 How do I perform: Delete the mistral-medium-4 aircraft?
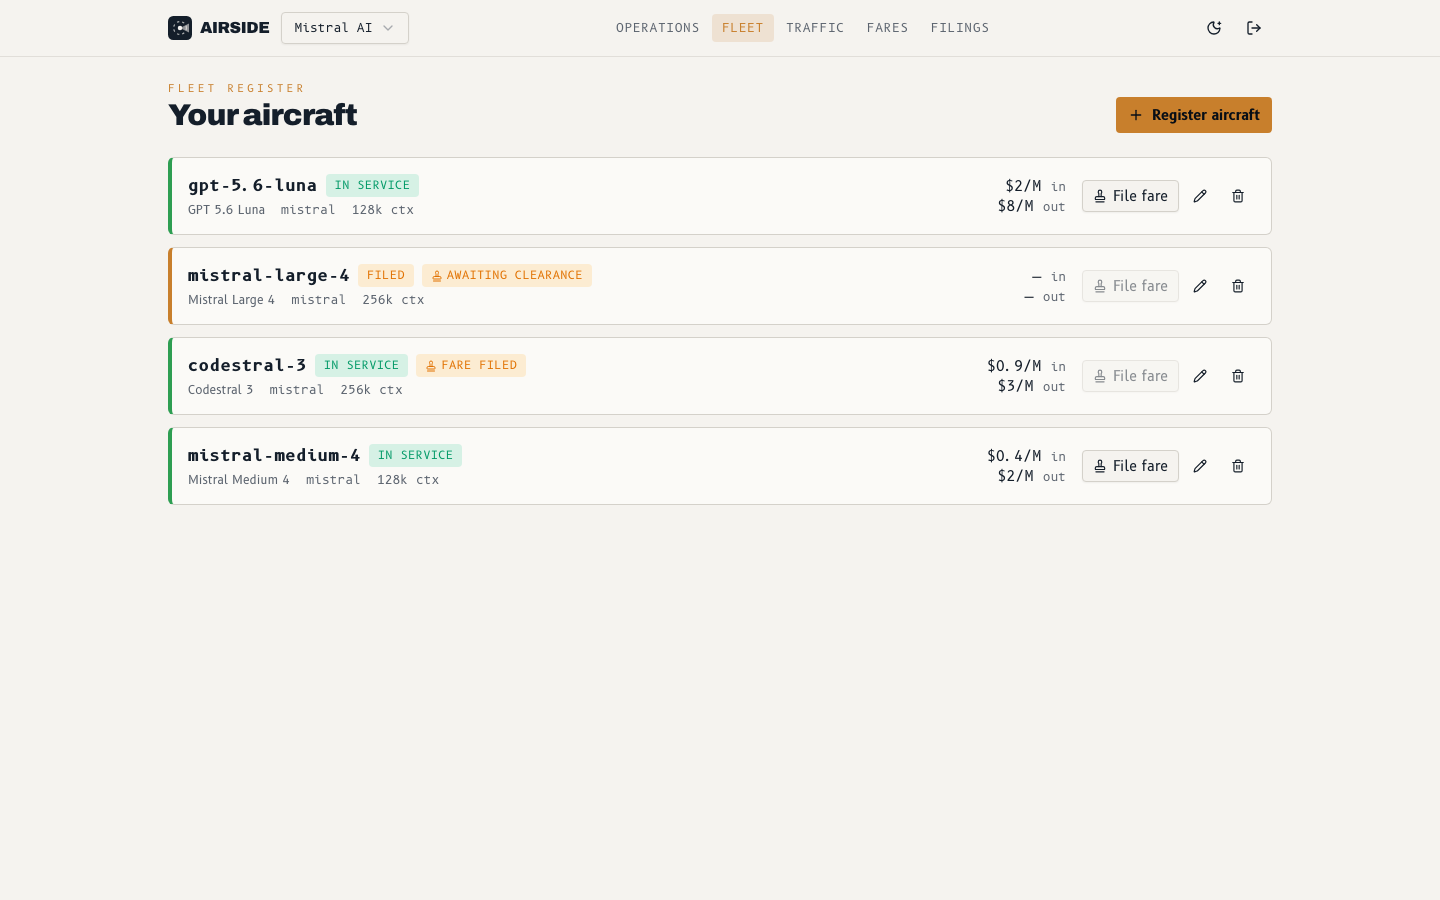[x=1238, y=466]
